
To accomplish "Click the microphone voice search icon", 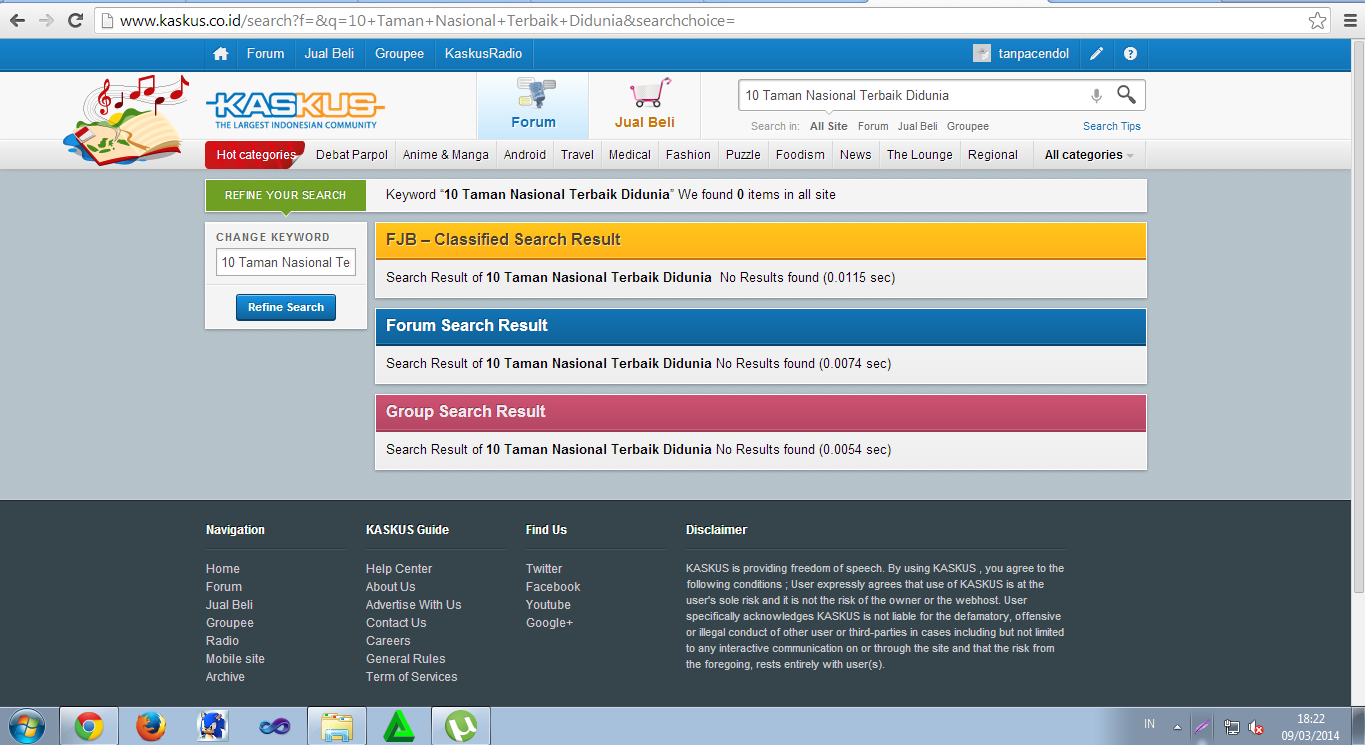I will tap(1096, 95).
